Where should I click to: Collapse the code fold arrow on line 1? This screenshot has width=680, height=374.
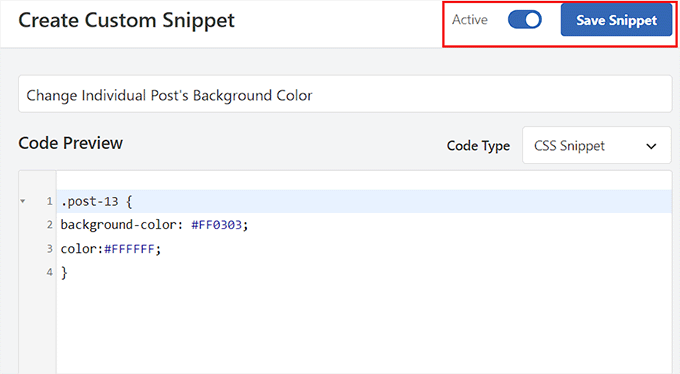tap(23, 201)
